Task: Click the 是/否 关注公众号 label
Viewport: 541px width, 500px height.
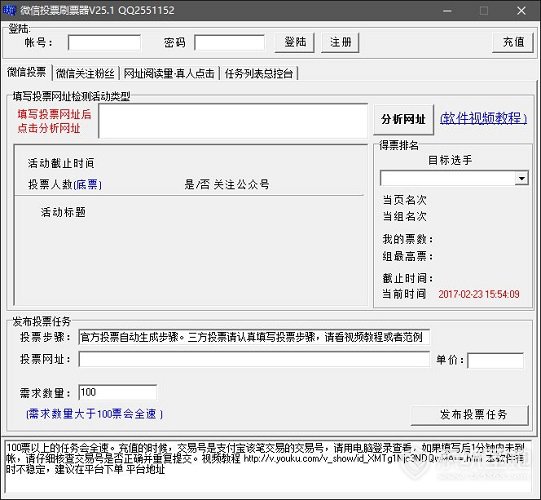Action: [x=227, y=185]
